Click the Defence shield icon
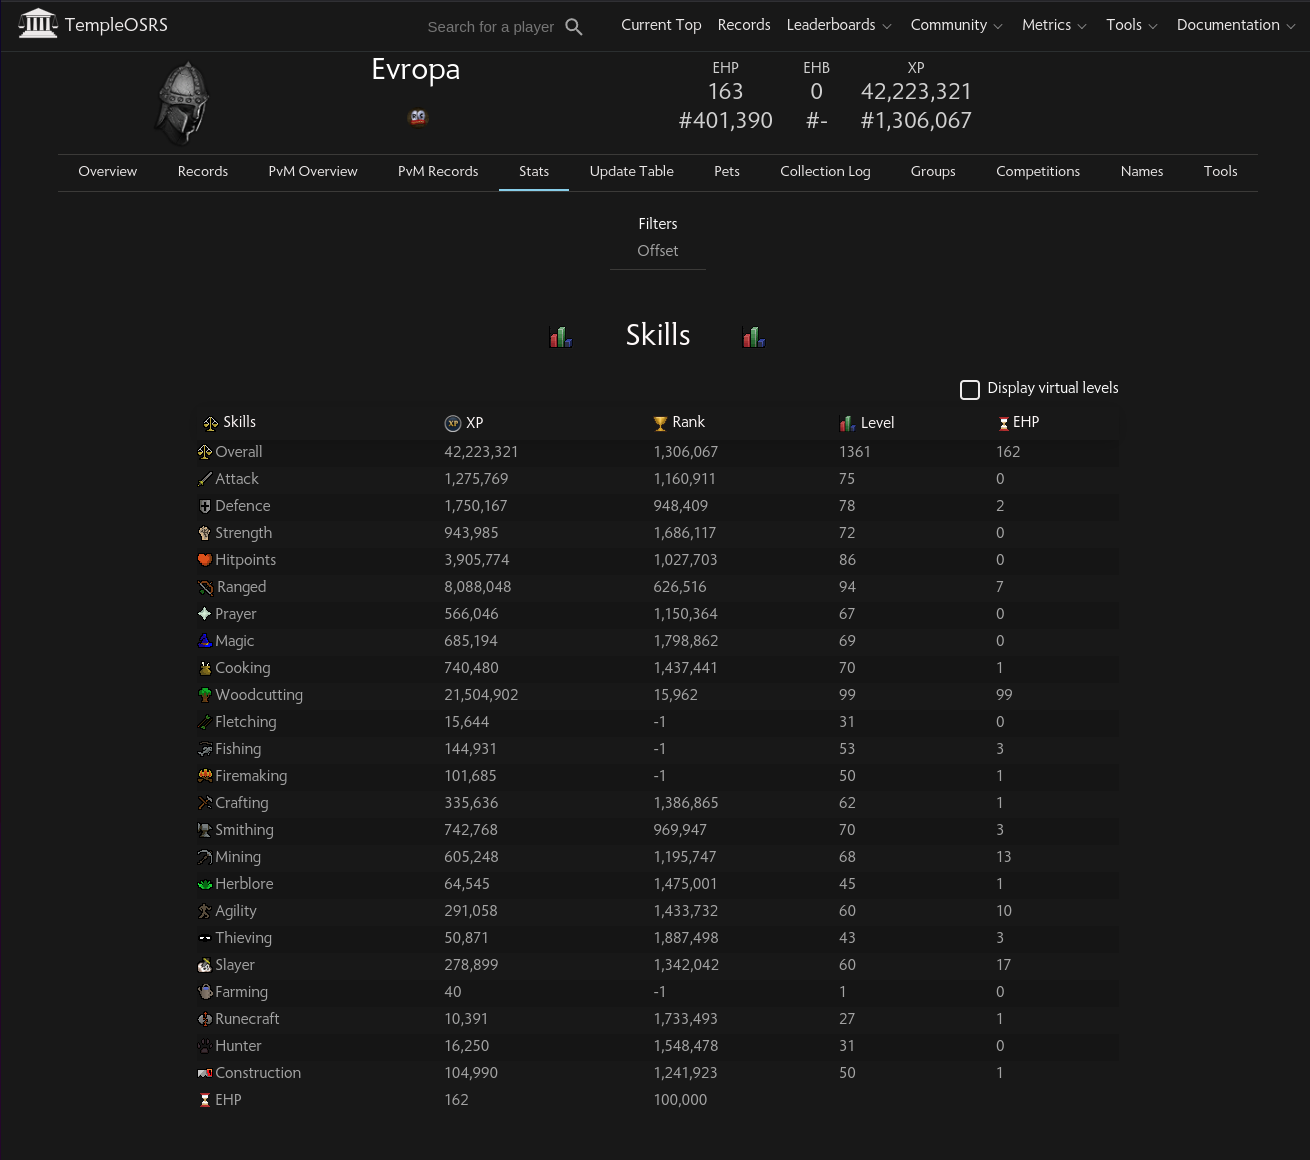Image resolution: width=1310 pixels, height=1160 pixels. [x=205, y=506]
